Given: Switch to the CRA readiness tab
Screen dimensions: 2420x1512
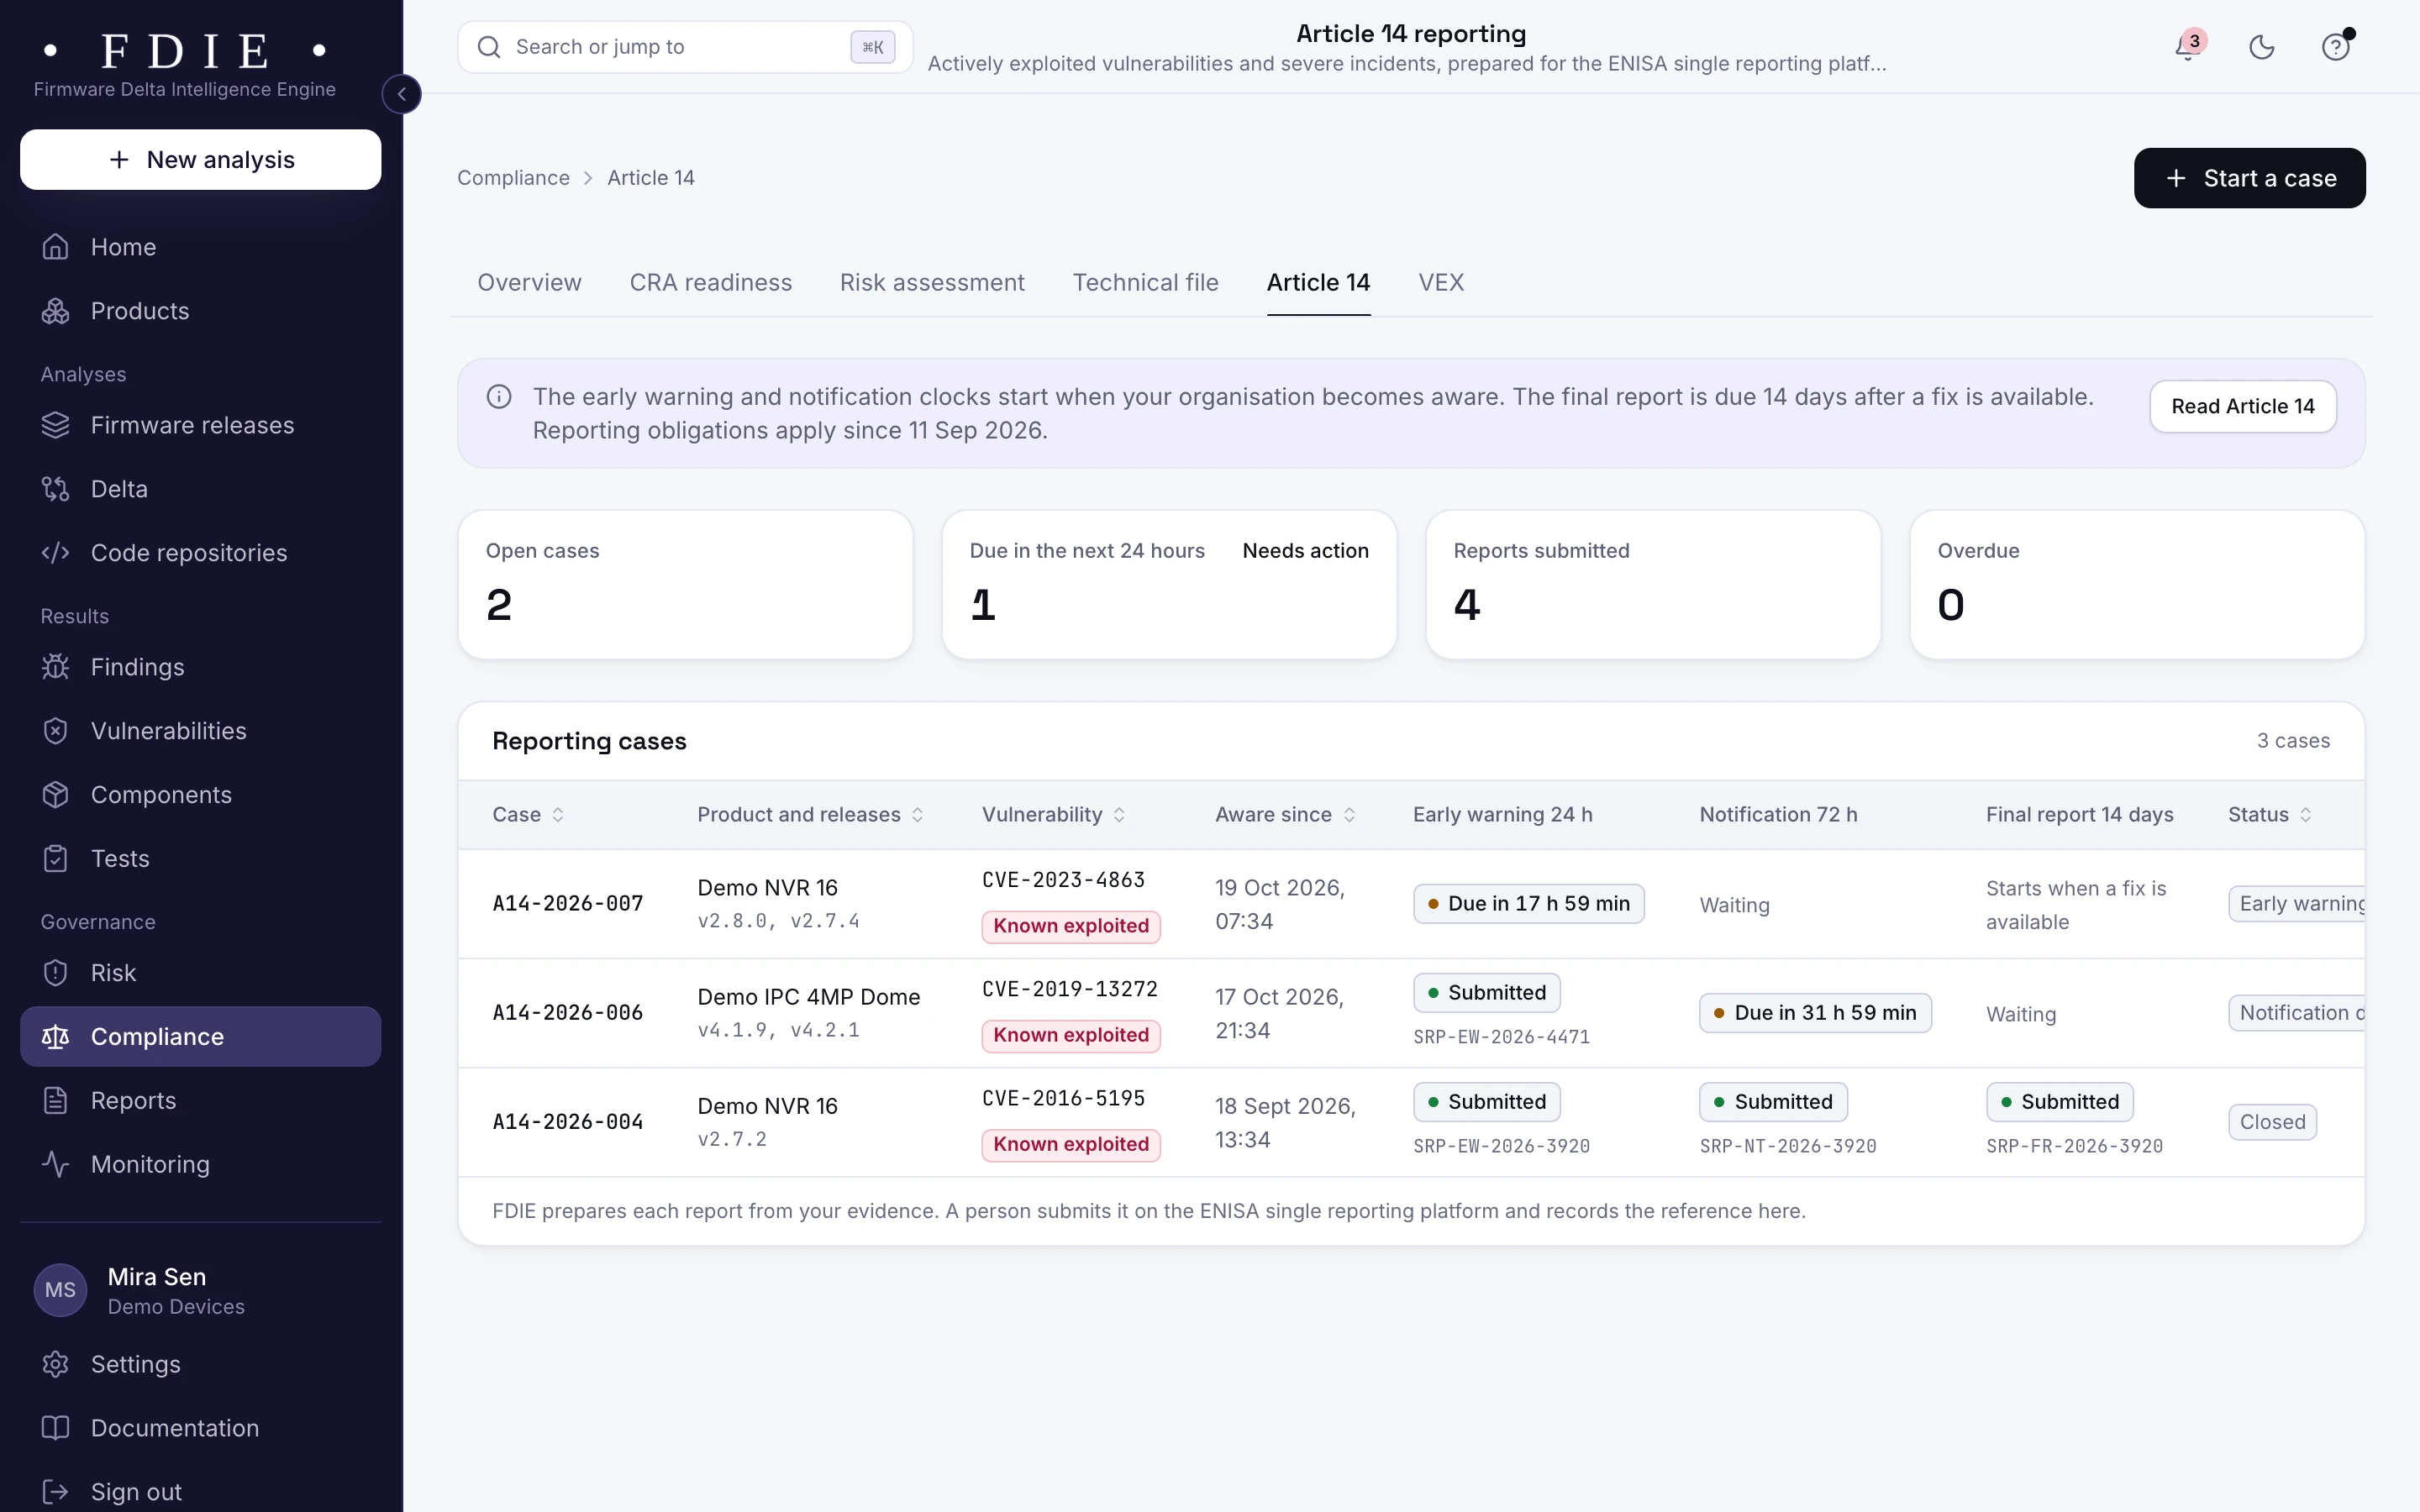Looking at the screenshot, I should (x=710, y=283).
